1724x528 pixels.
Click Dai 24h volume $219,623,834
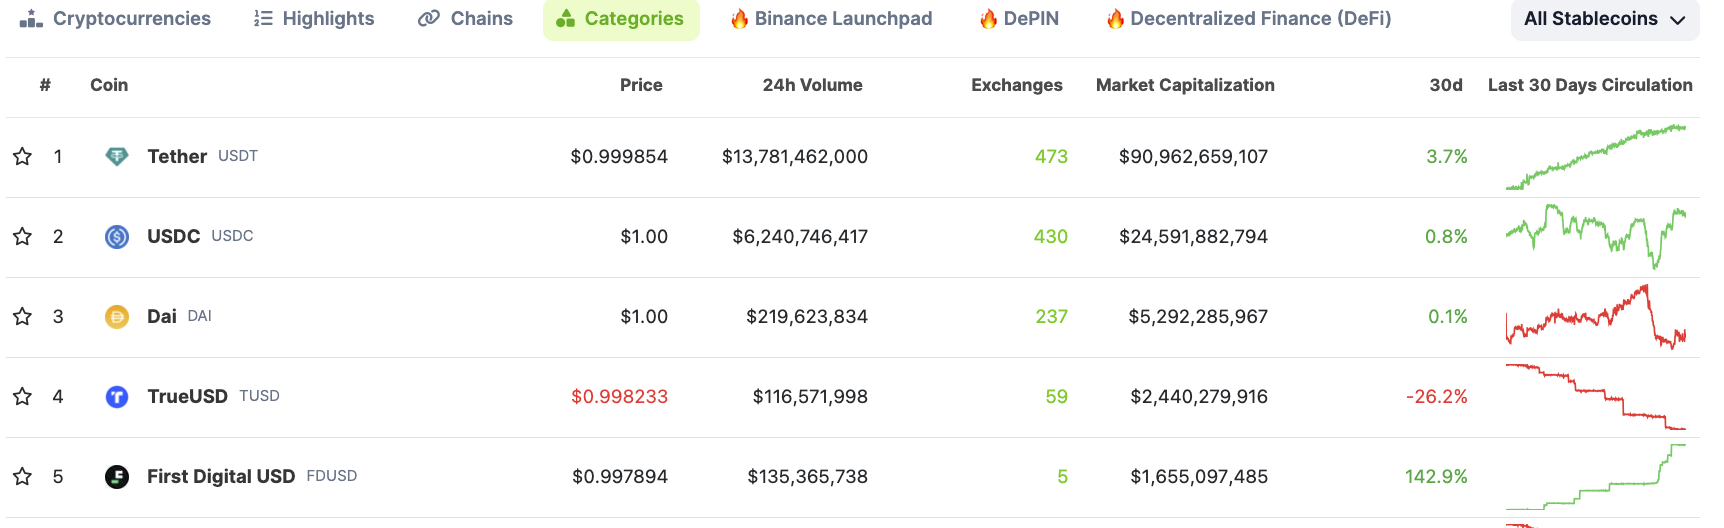pyautogui.click(x=807, y=316)
